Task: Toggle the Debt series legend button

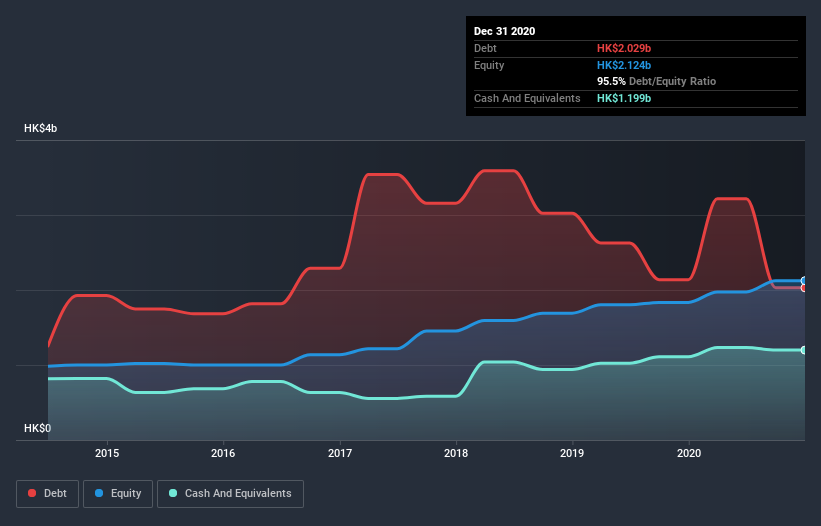Action: tap(48, 494)
